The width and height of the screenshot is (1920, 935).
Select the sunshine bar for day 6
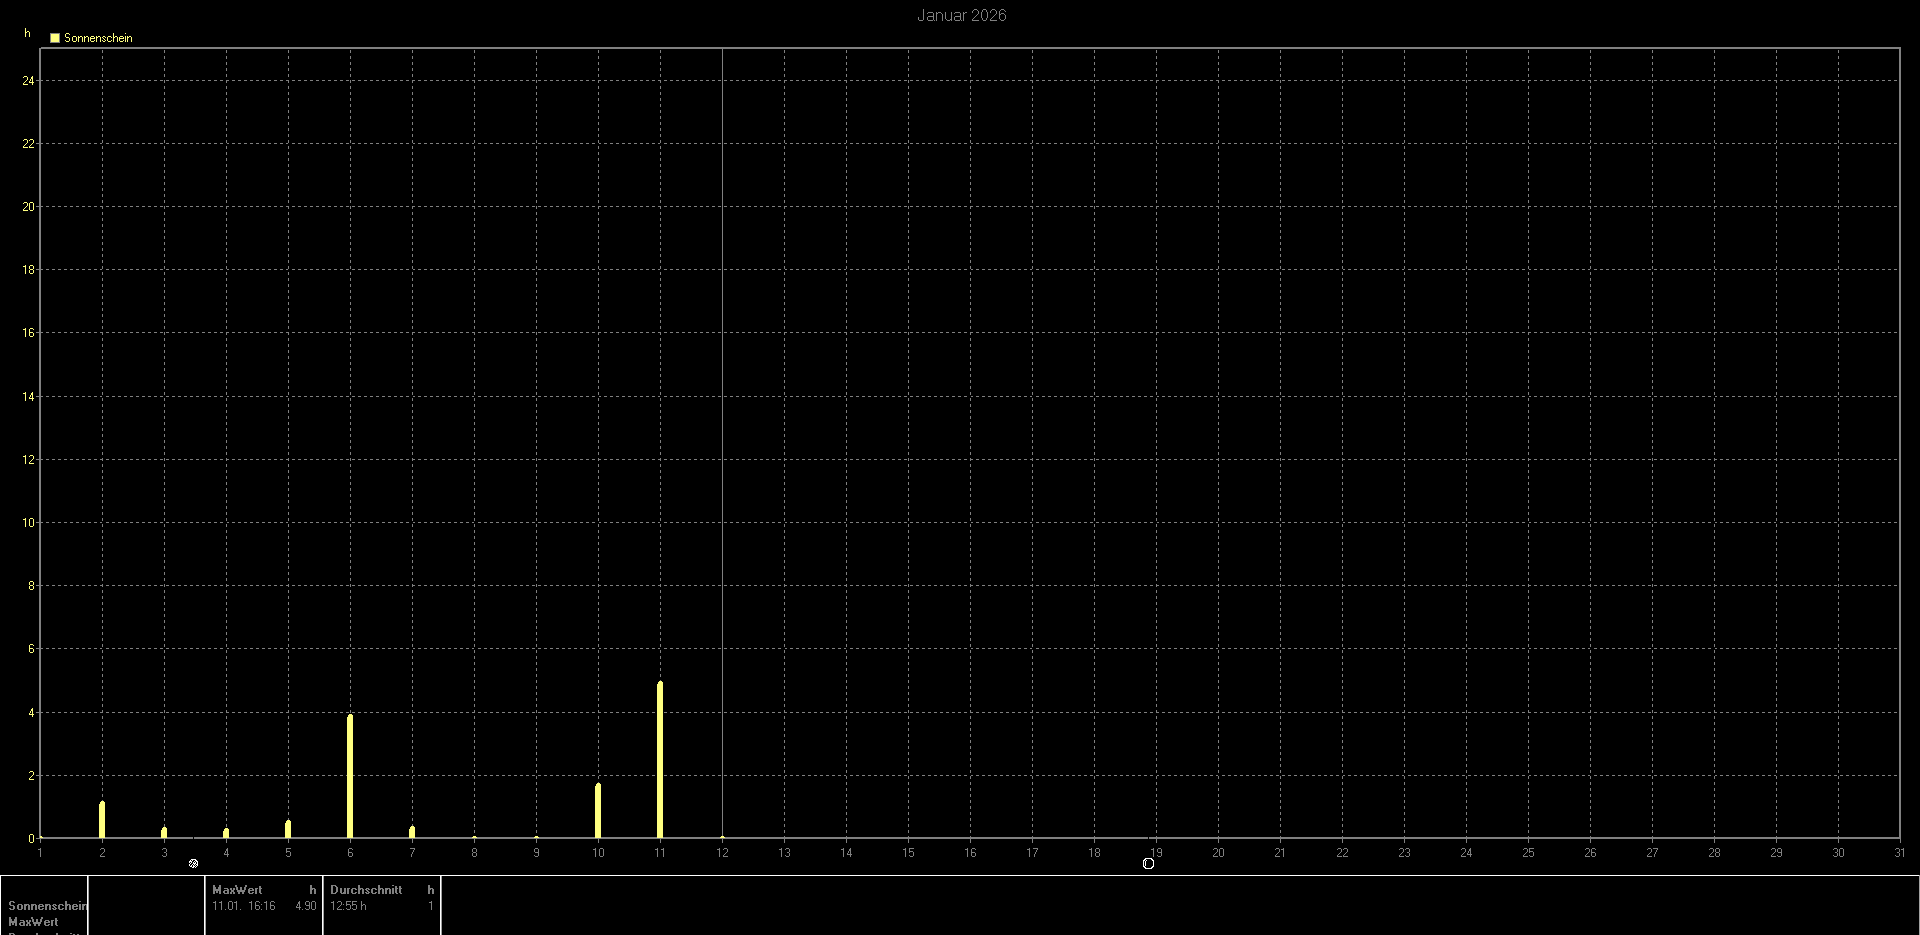pos(350,776)
